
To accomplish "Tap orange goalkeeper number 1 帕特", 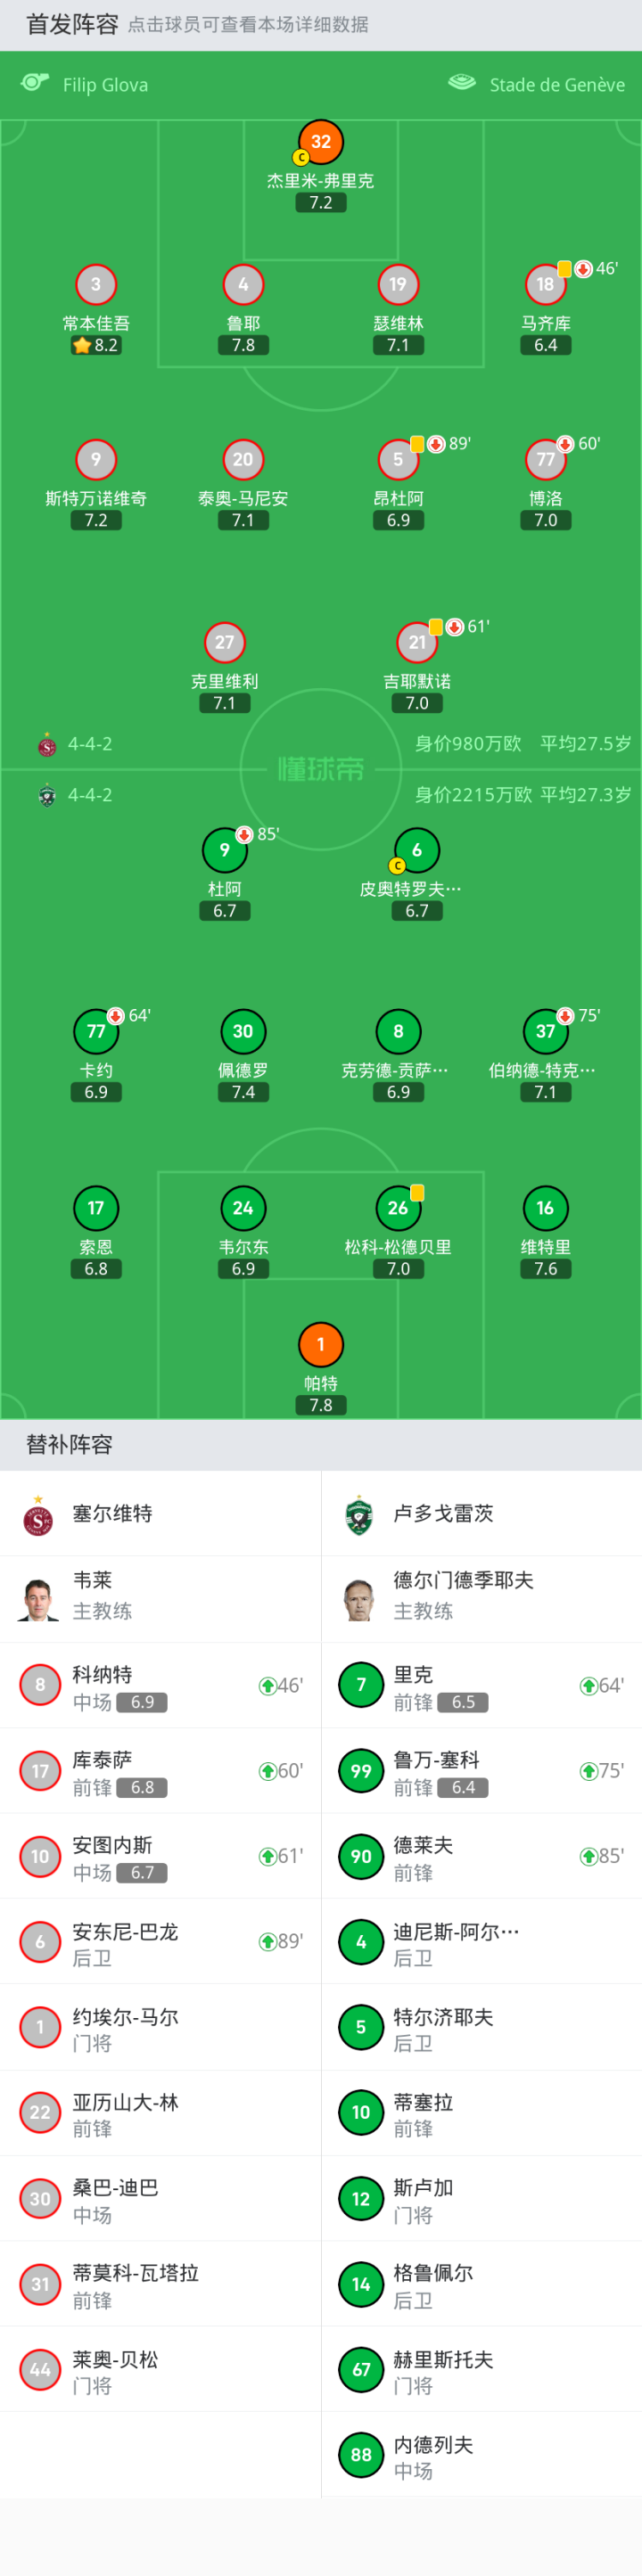I will [x=320, y=1345].
